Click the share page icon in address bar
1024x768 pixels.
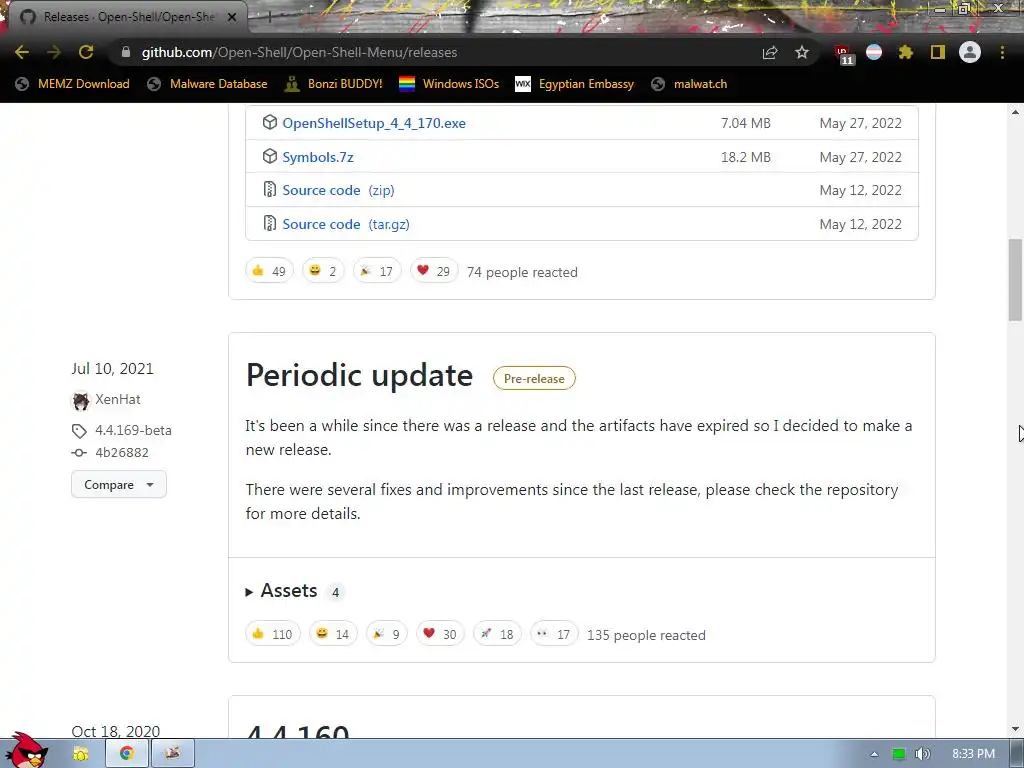click(x=770, y=53)
